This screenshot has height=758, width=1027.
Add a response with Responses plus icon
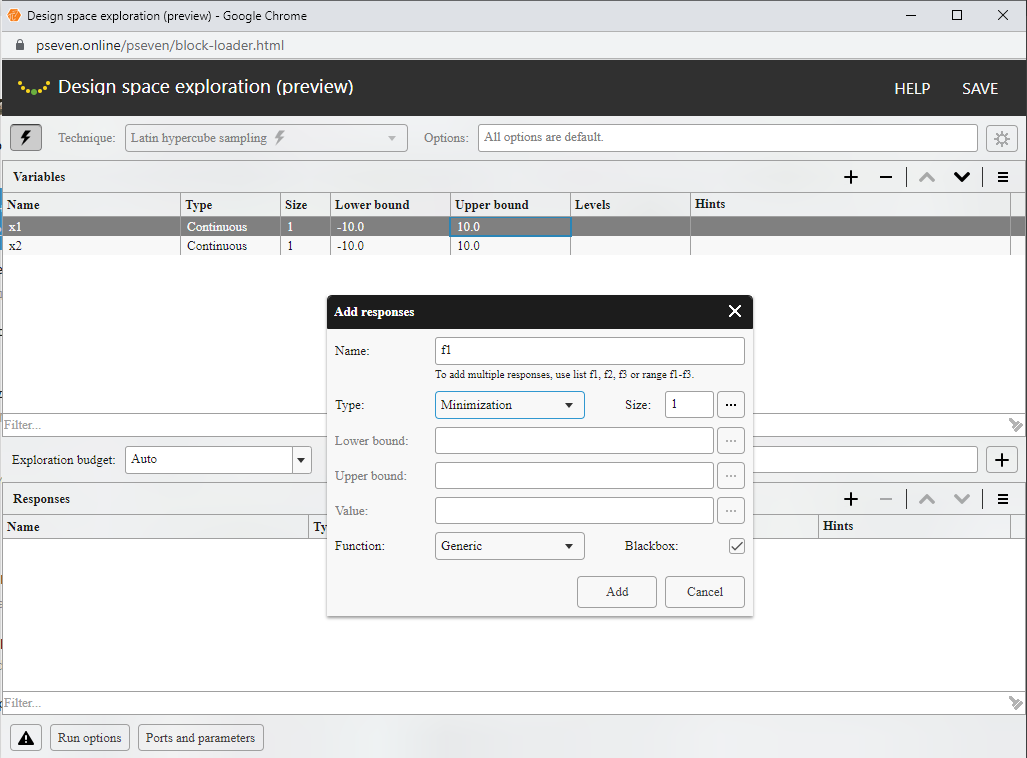click(851, 499)
